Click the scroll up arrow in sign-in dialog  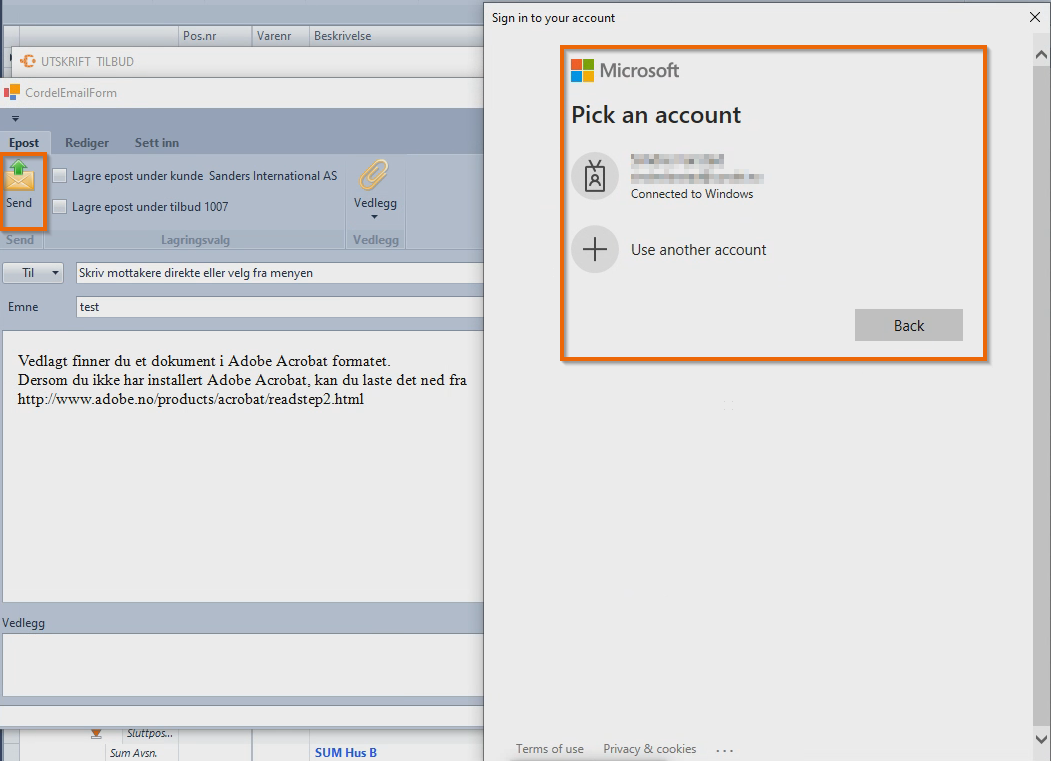click(1041, 55)
